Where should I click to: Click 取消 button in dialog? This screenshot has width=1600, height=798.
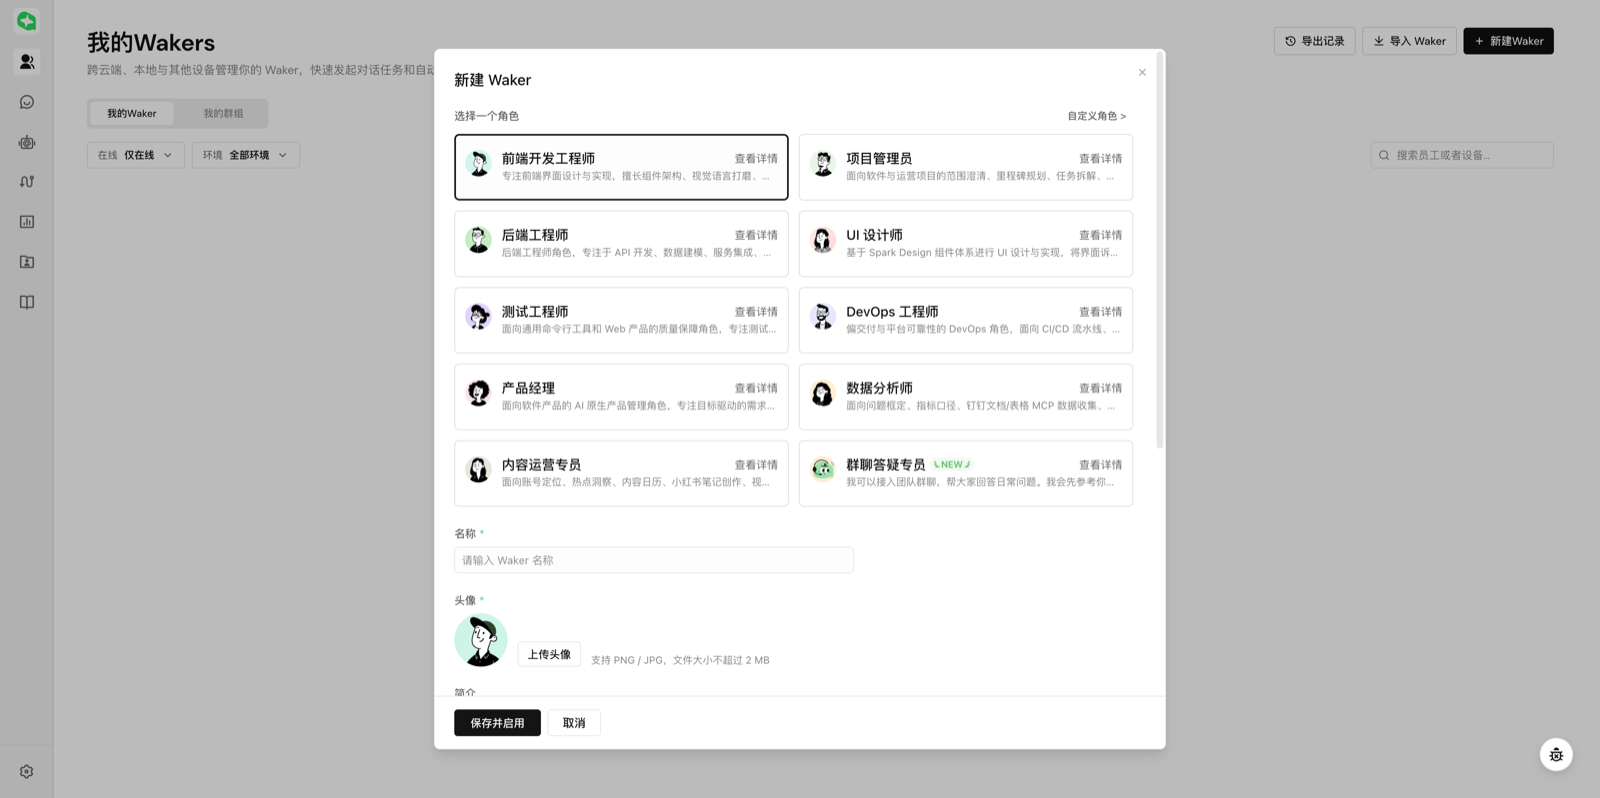[x=574, y=723]
